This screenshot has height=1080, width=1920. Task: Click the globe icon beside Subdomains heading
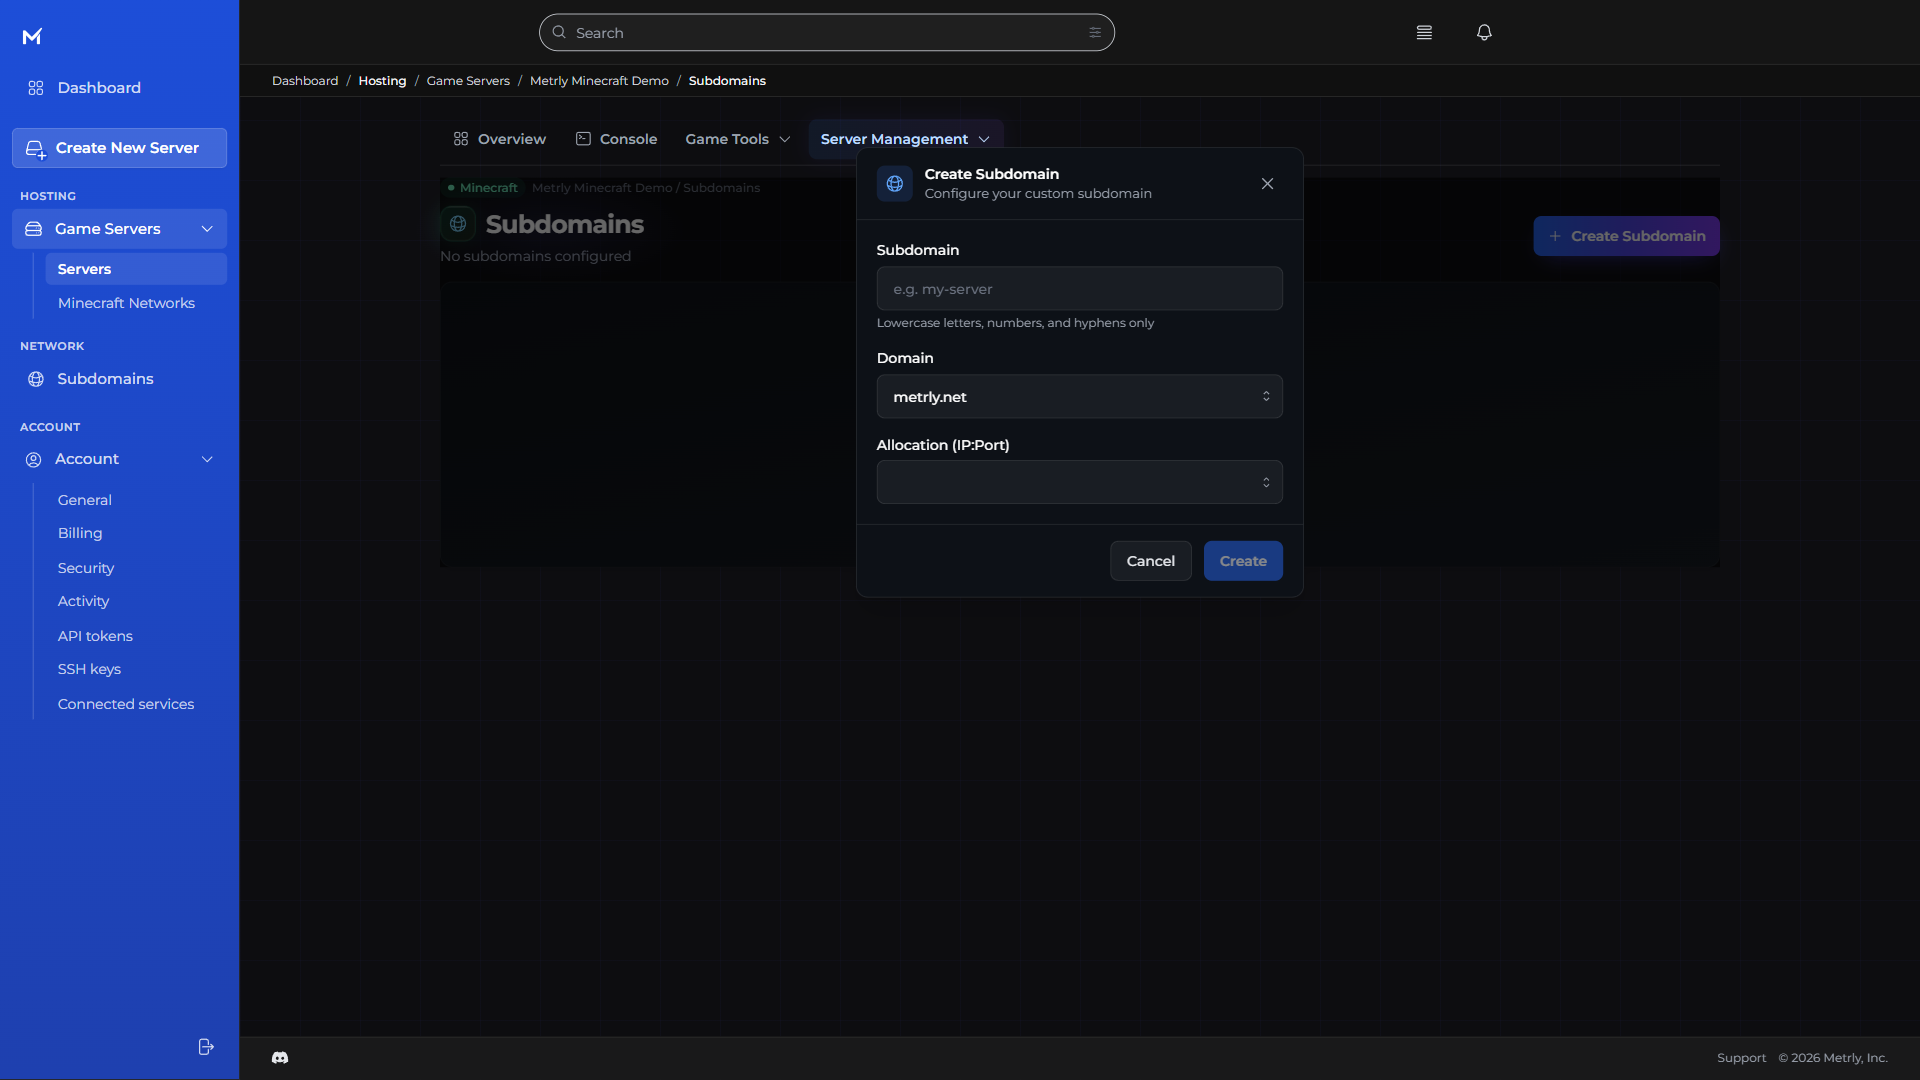(458, 224)
